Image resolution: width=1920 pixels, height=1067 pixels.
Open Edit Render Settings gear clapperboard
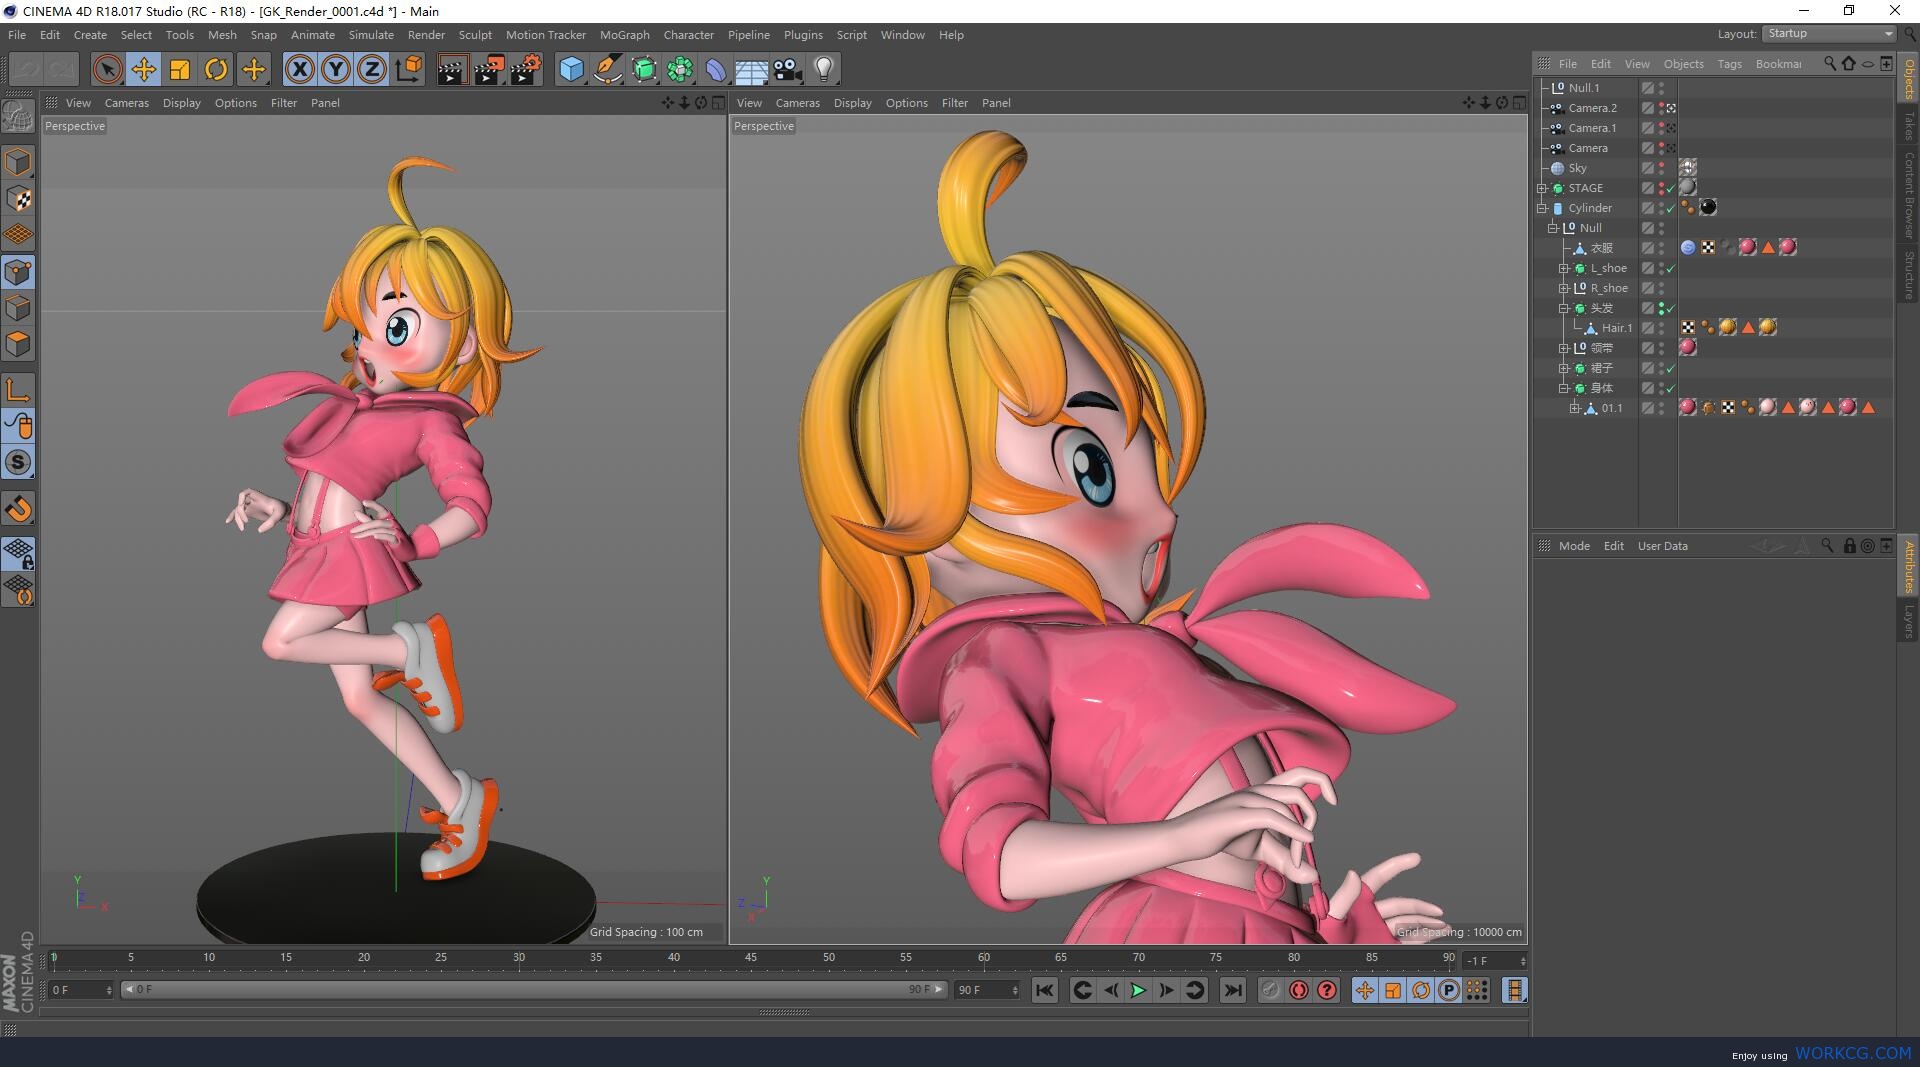pyautogui.click(x=525, y=69)
